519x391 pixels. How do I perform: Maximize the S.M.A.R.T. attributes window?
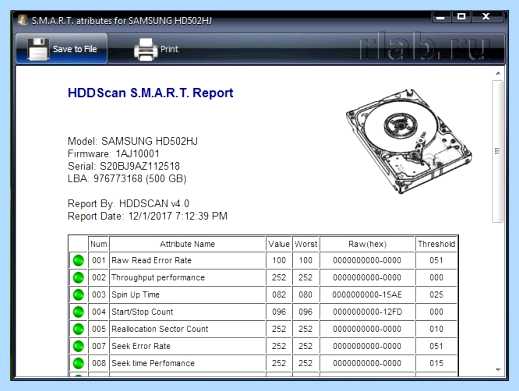[x=461, y=17]
